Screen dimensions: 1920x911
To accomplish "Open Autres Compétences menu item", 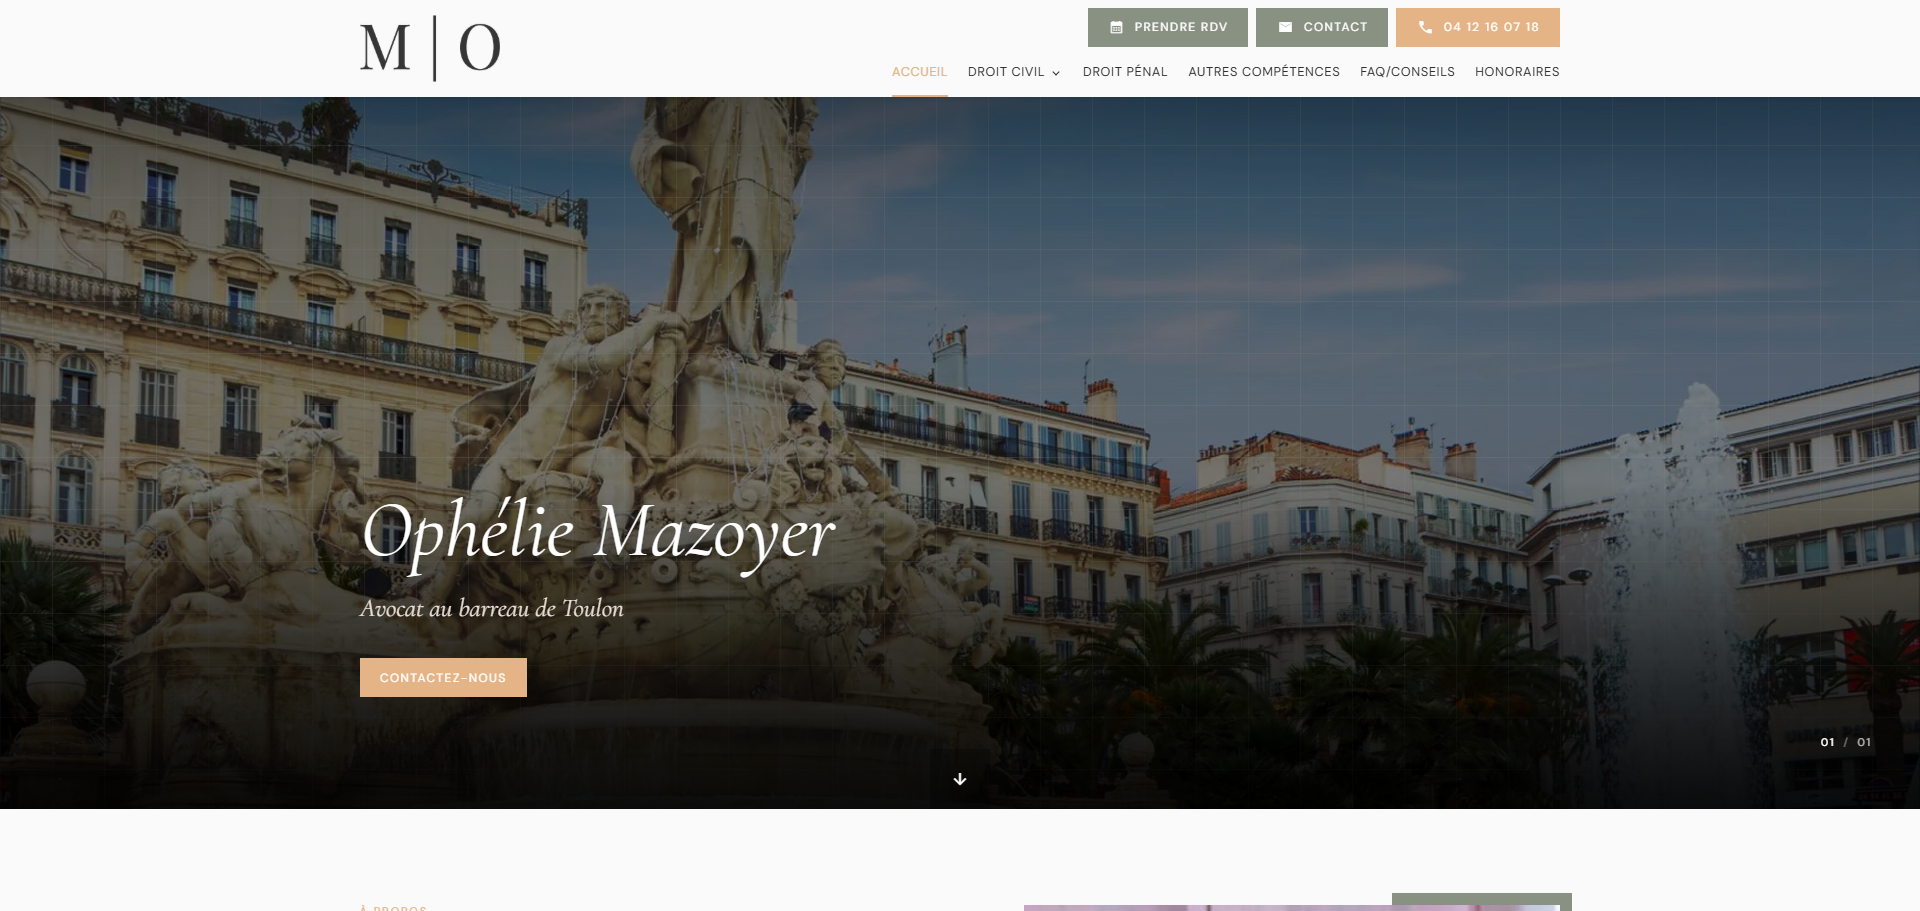I will coord(1264,72).
